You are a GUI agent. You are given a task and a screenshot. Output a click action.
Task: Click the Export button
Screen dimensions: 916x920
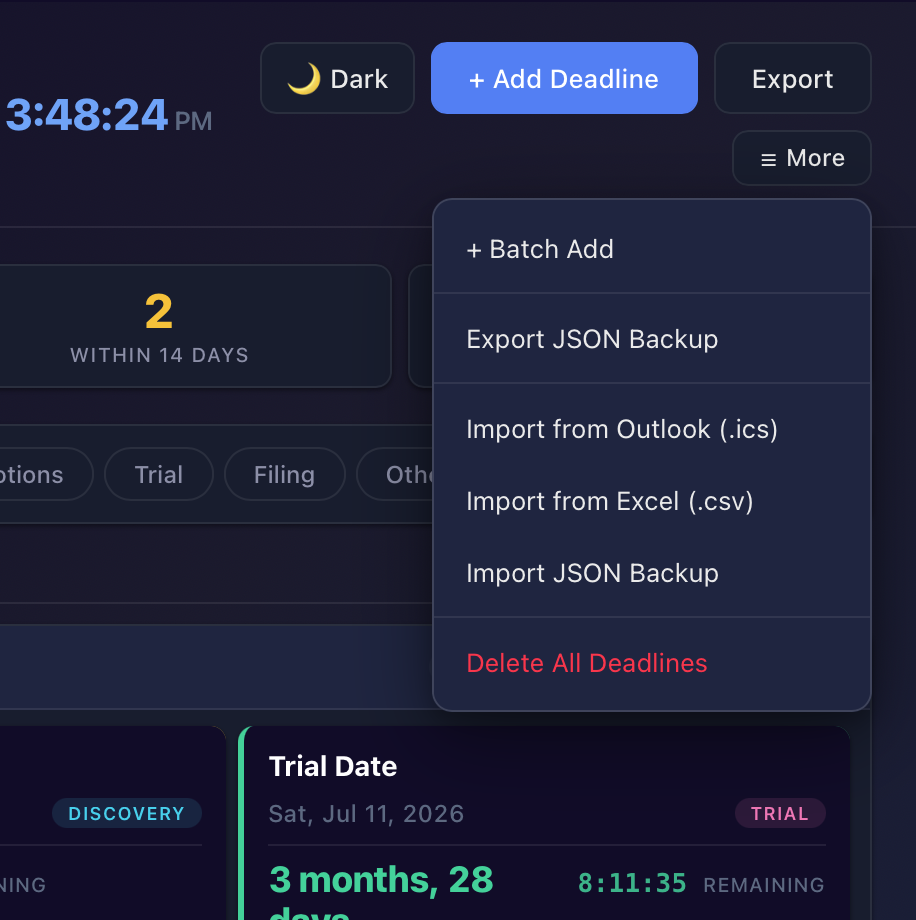pos(792,78)
